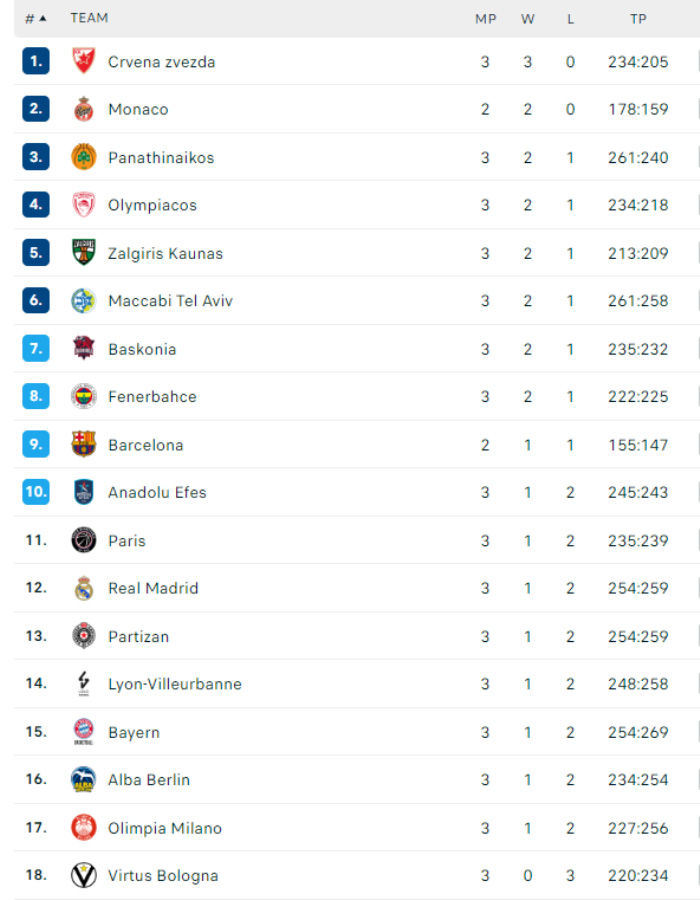Click the Panathinaikos green clover logo

click(x=84, y=157)
